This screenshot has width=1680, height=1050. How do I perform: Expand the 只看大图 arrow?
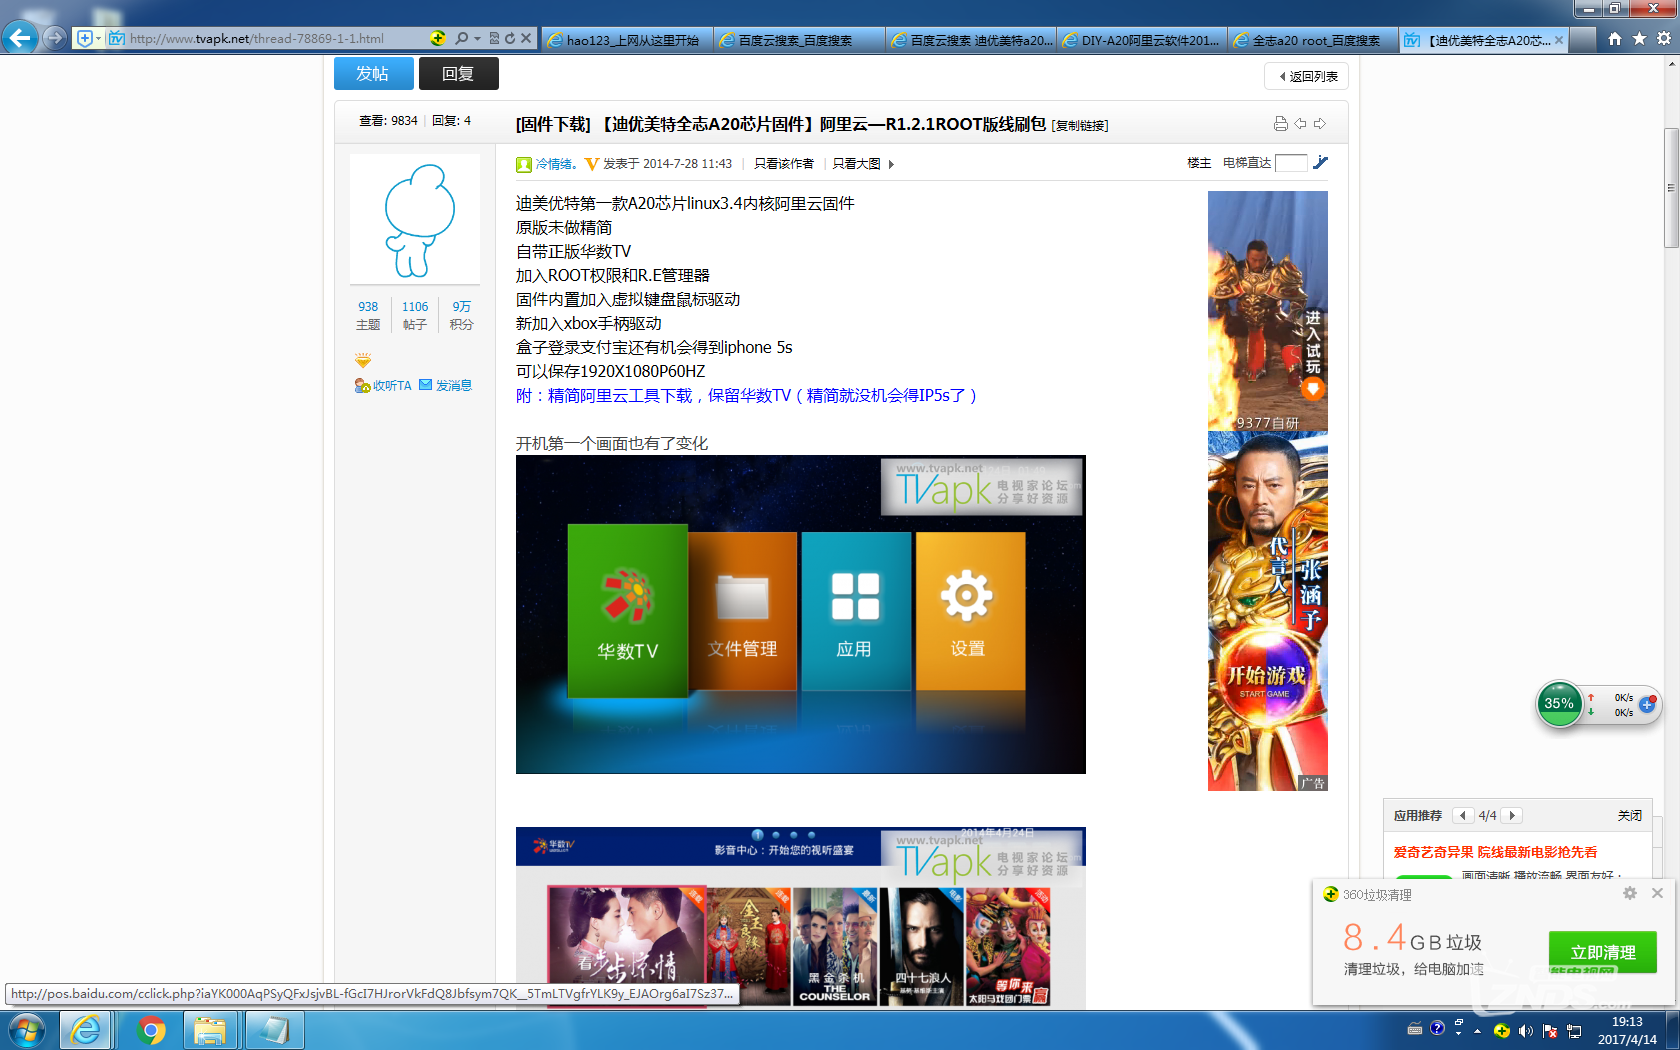point(891,164)
